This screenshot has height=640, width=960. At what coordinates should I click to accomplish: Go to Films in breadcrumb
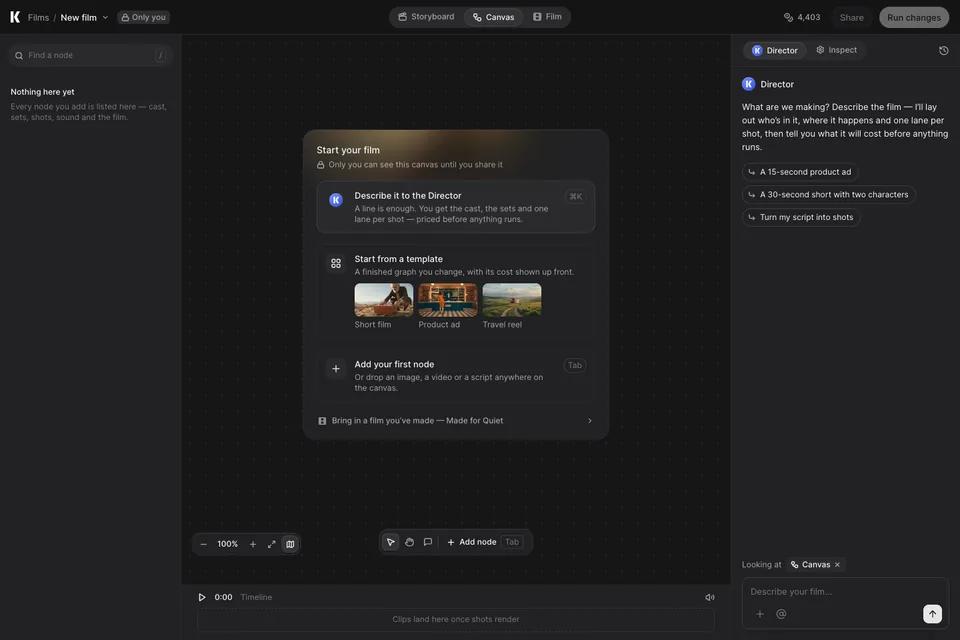pyautogui.click(x=38, y=17)
